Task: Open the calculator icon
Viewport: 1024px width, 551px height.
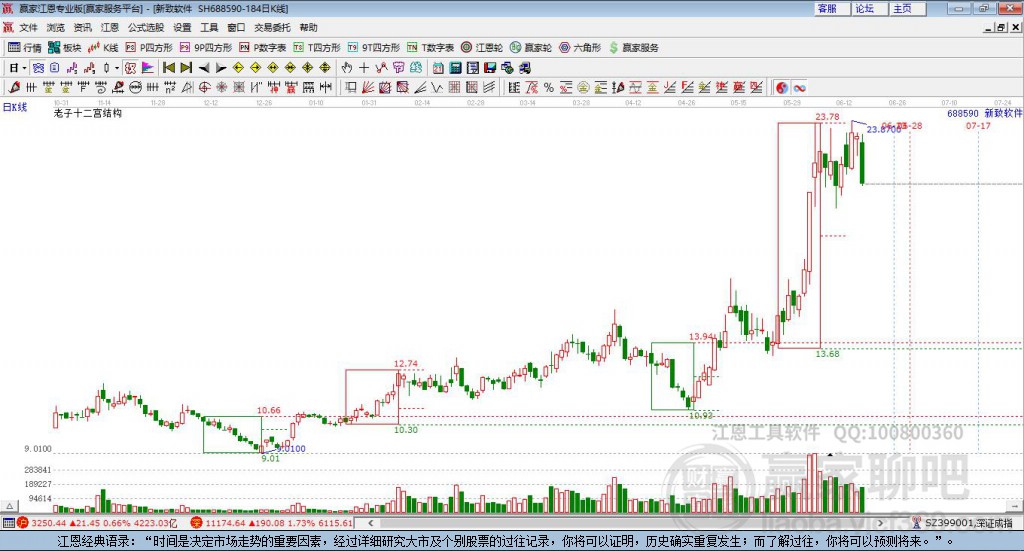Action: pos(455,68)
